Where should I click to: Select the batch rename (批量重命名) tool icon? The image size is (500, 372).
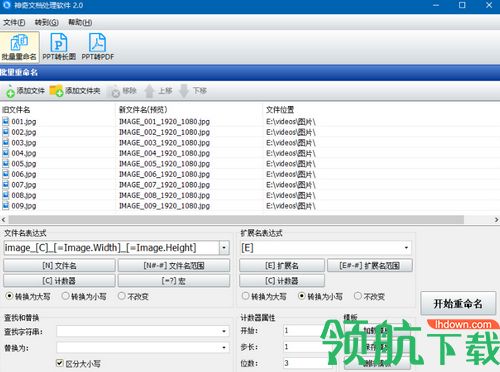click(x=19, y=47)
